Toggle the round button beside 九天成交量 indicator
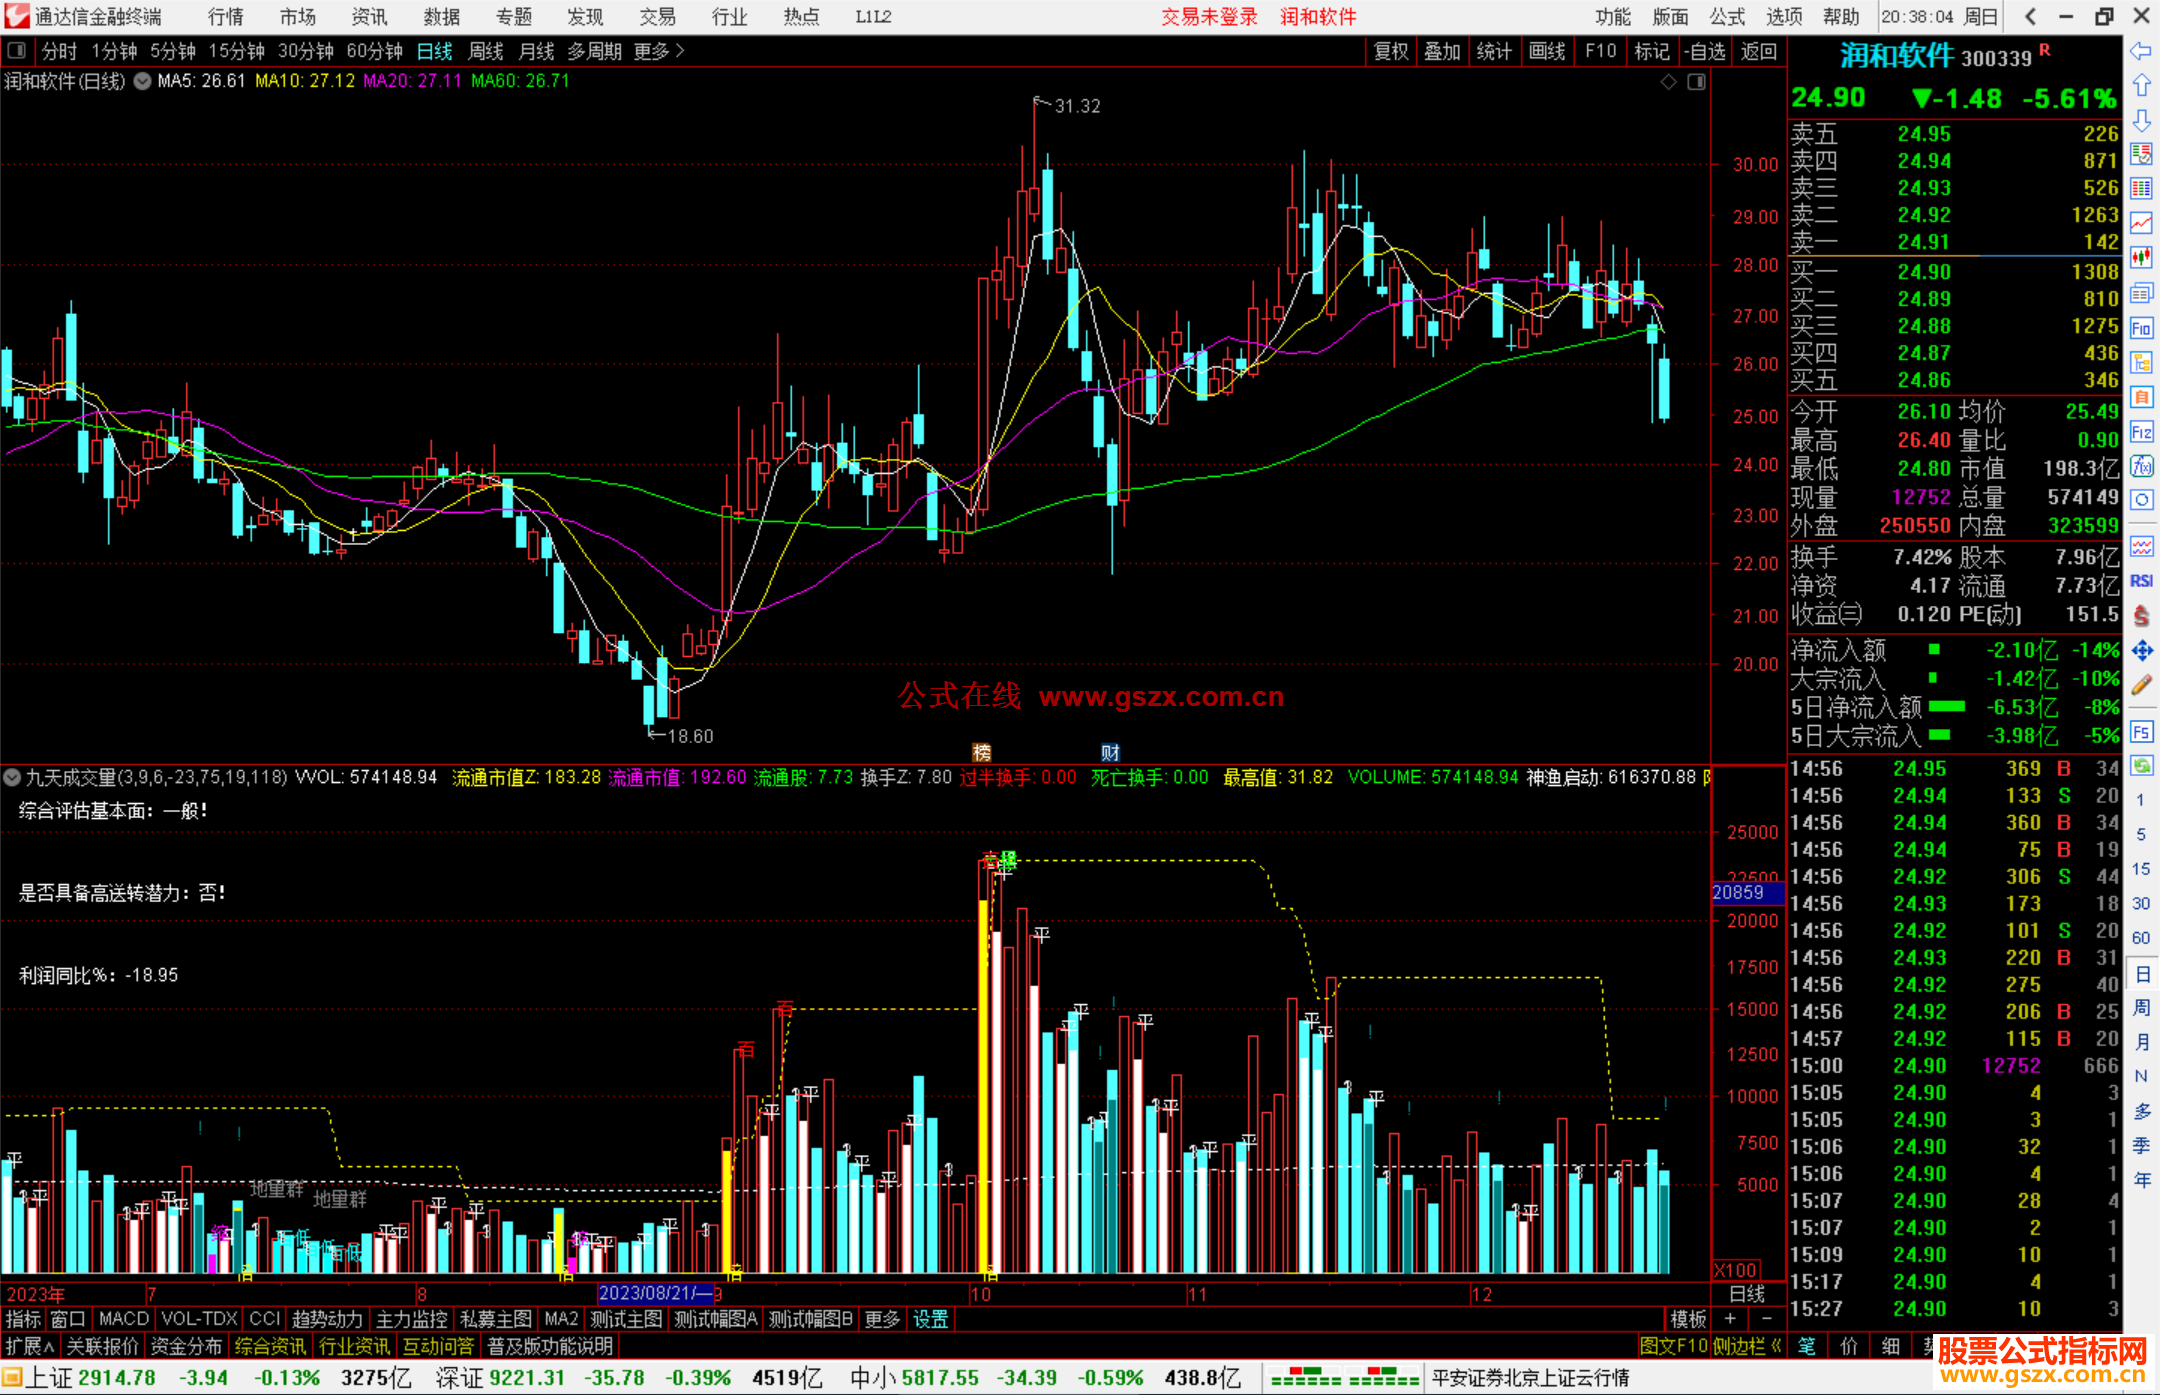Image resolution: width=2160 pixels, height=1395 pixels. (x=12, y=776)
